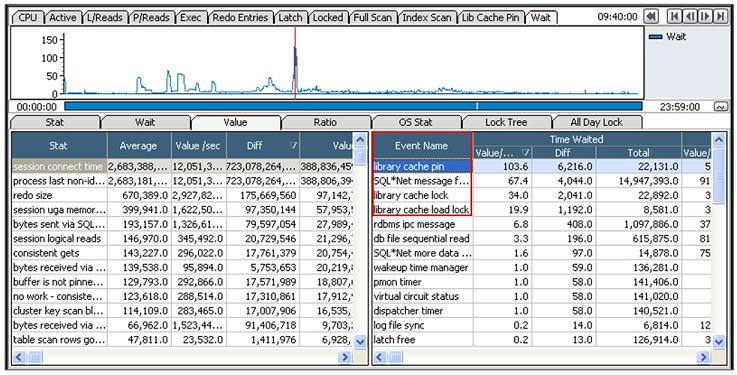Select the rdbms ipc message event
Image resolution: width=737 pixels, height=375 pixels.
point(542,224)
